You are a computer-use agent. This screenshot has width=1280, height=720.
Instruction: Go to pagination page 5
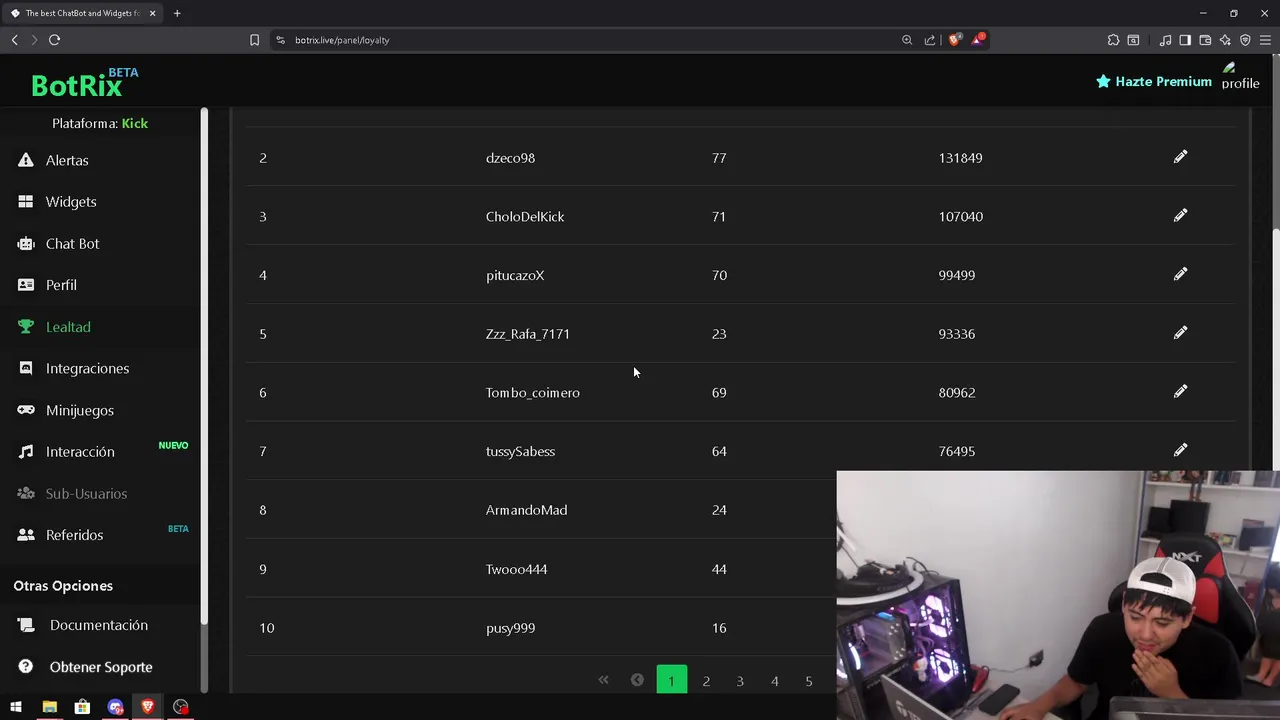pos(808,681)
